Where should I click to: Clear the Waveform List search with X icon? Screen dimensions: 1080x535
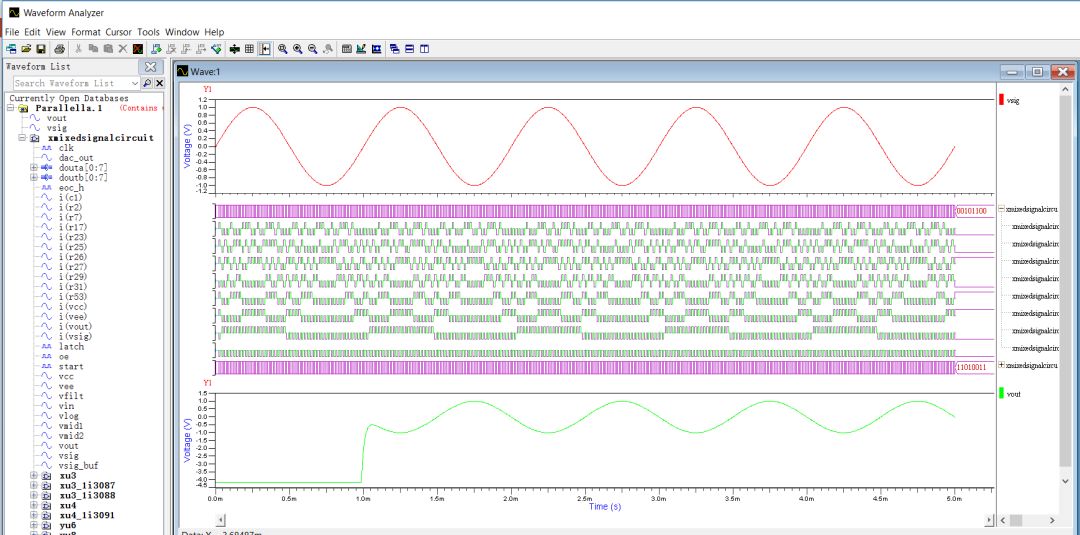point(160,83)
